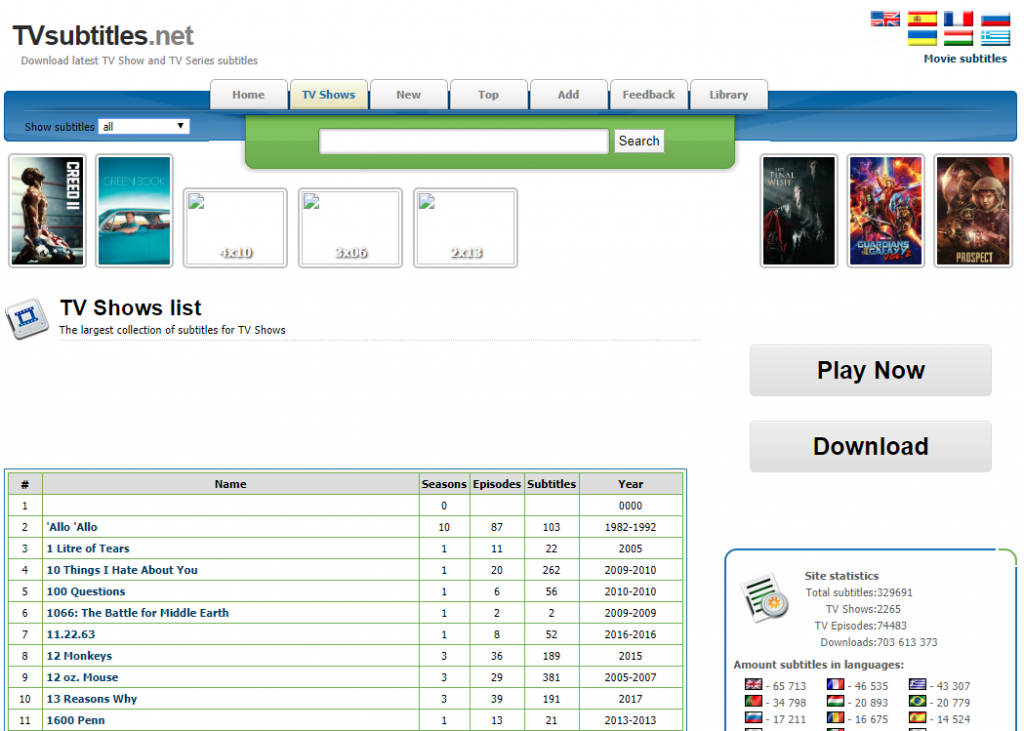Open the 13 Reasons Why show link

coord(92,699)
